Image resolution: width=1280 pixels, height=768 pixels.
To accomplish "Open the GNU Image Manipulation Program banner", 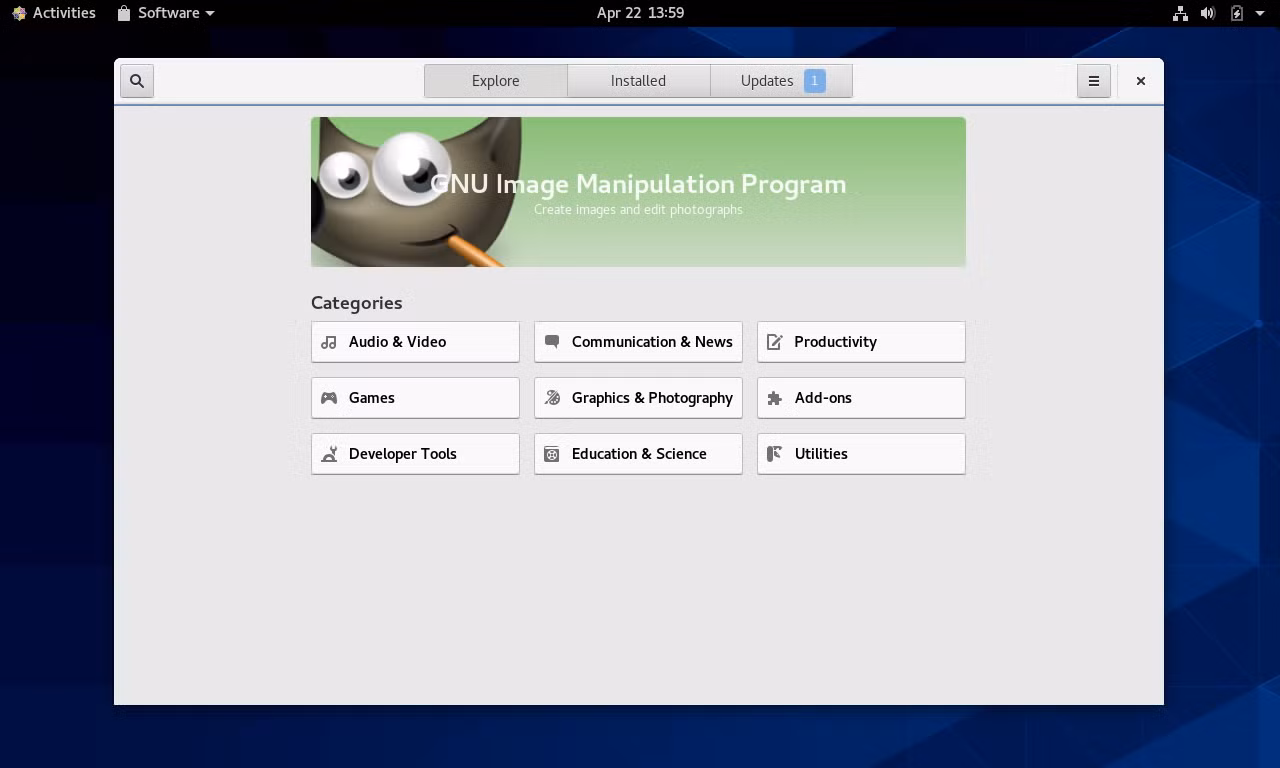I will [638, 192].
